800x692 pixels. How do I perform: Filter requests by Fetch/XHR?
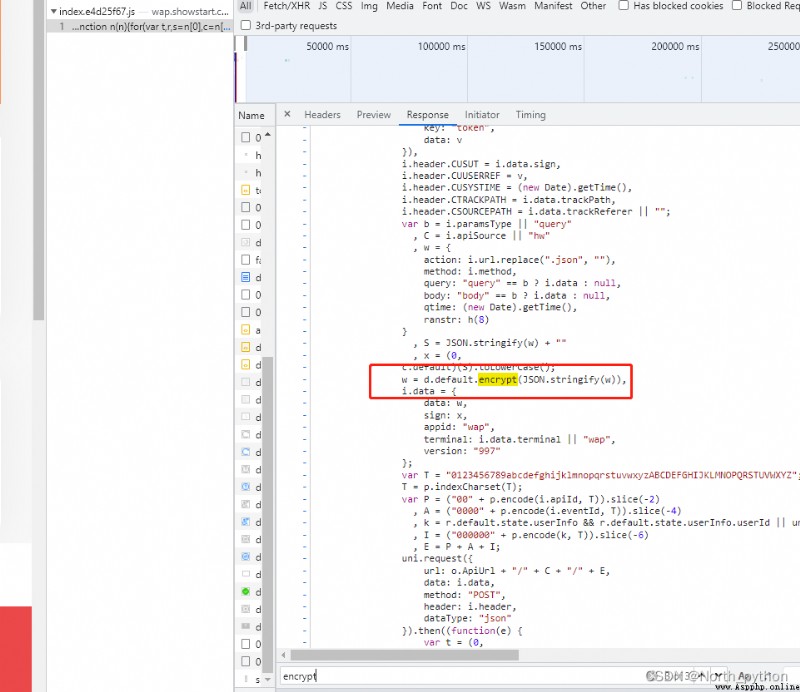click(x=286, y=6)
